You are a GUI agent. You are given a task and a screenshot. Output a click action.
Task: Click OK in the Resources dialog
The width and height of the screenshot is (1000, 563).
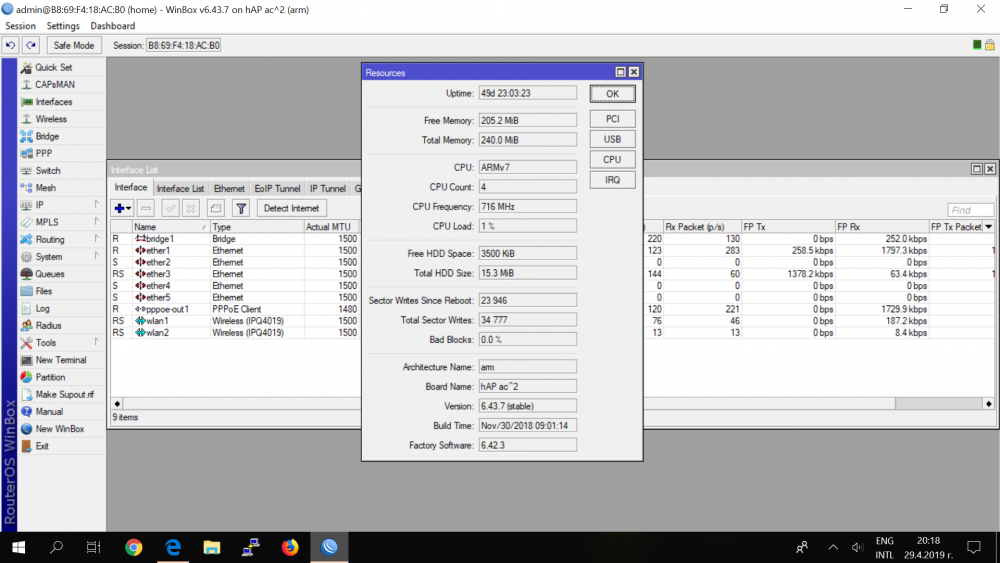click(x=612, y=93)
